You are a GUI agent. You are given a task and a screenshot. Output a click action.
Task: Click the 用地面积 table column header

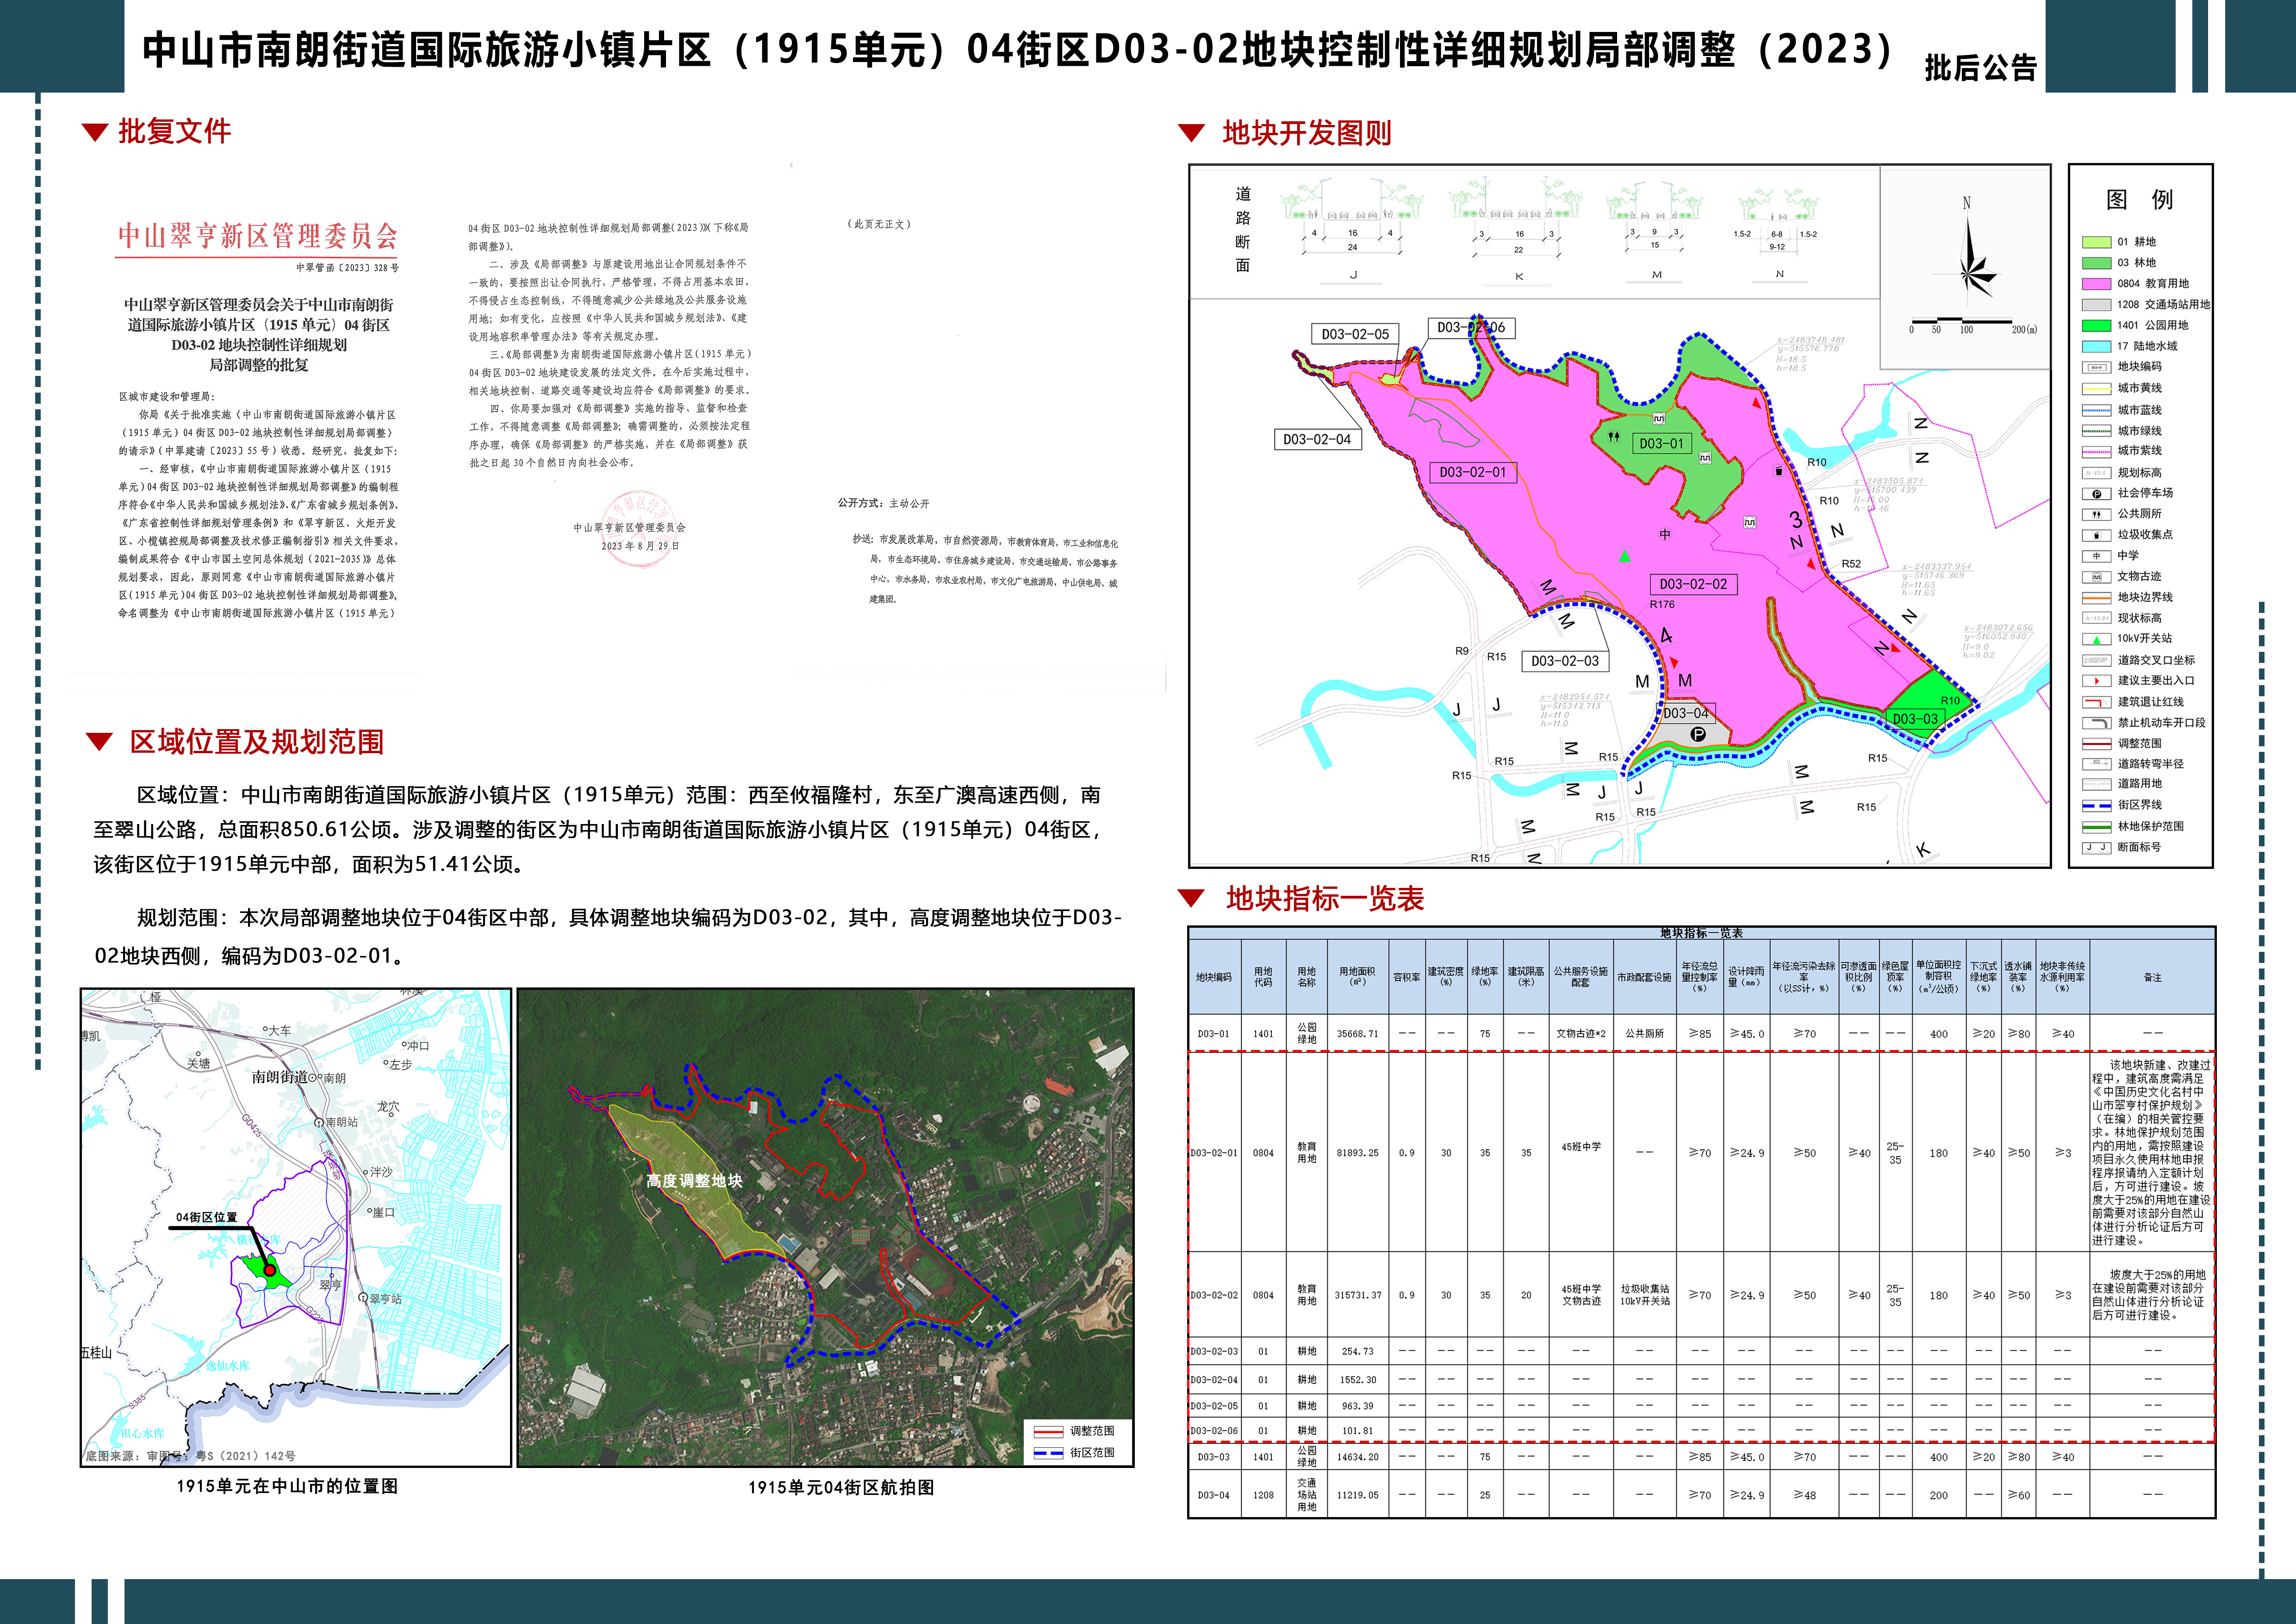(1357, 977)
